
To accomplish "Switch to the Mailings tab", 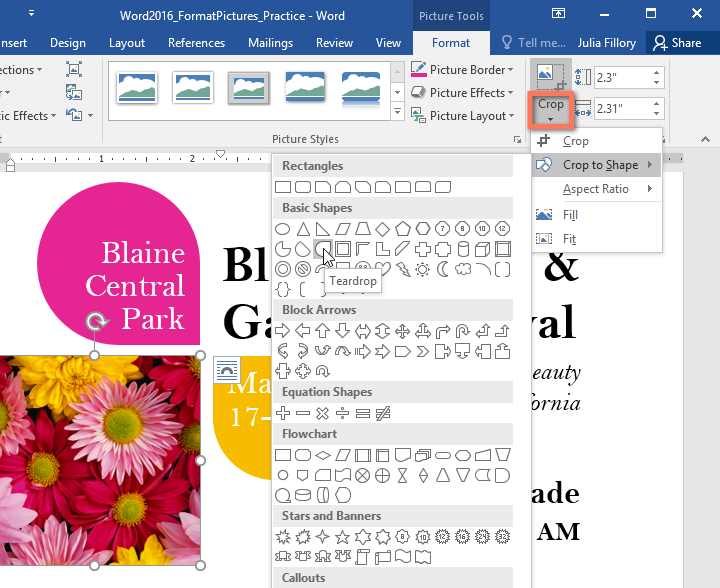I will [269, 43].
